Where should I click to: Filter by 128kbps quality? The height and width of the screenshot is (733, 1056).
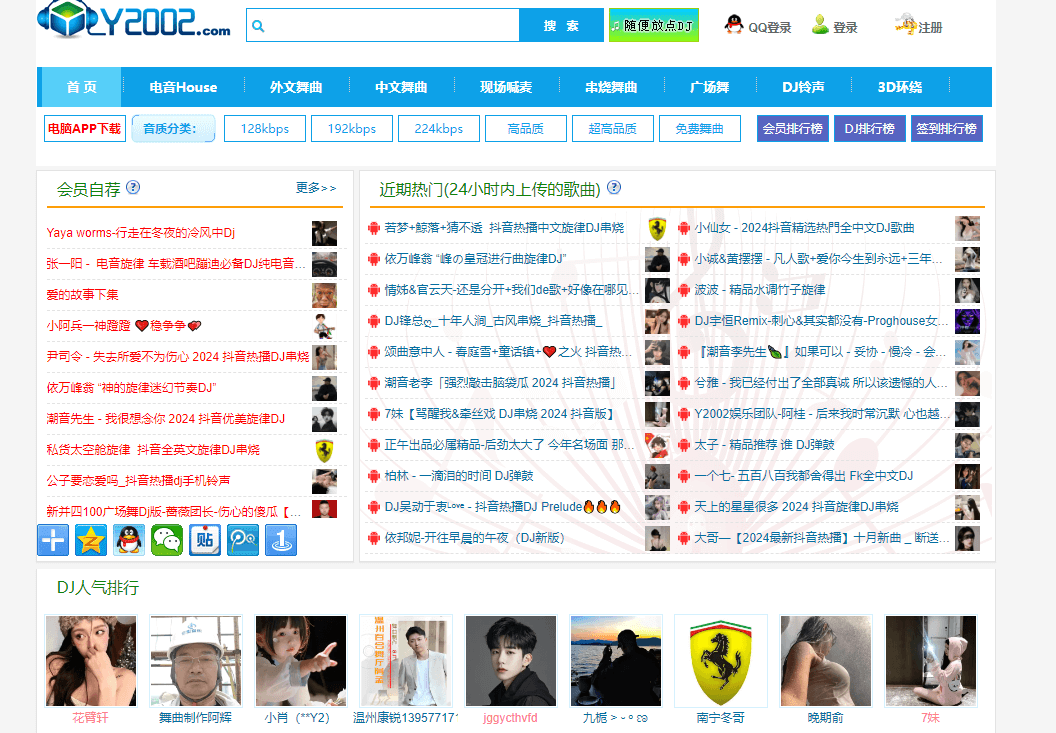pos(265,129)
